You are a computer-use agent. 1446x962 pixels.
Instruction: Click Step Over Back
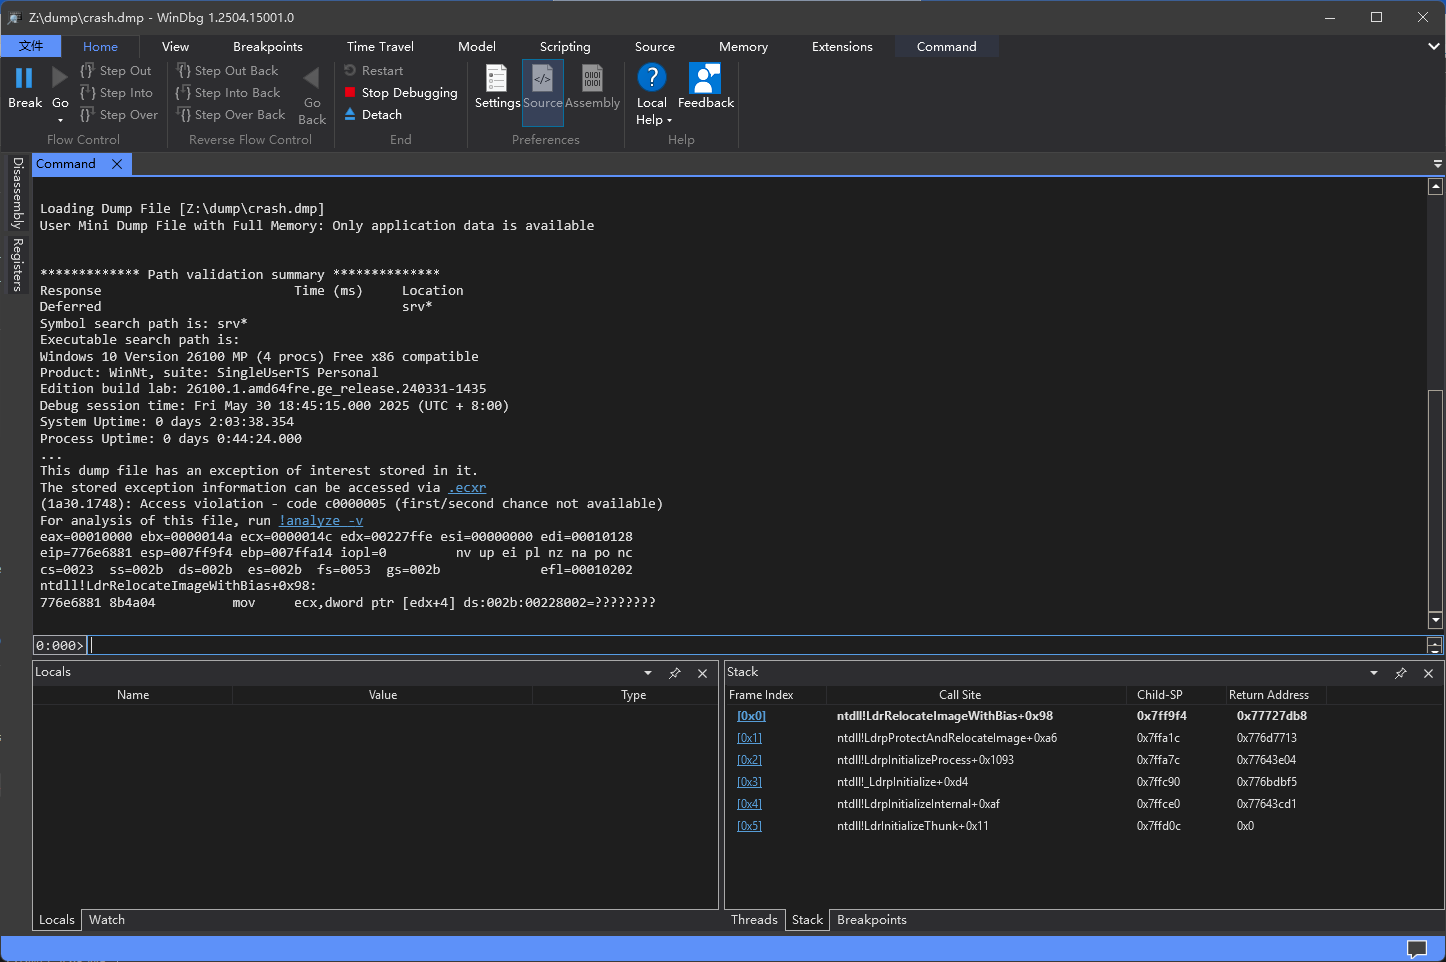click(x=231, y=115)
